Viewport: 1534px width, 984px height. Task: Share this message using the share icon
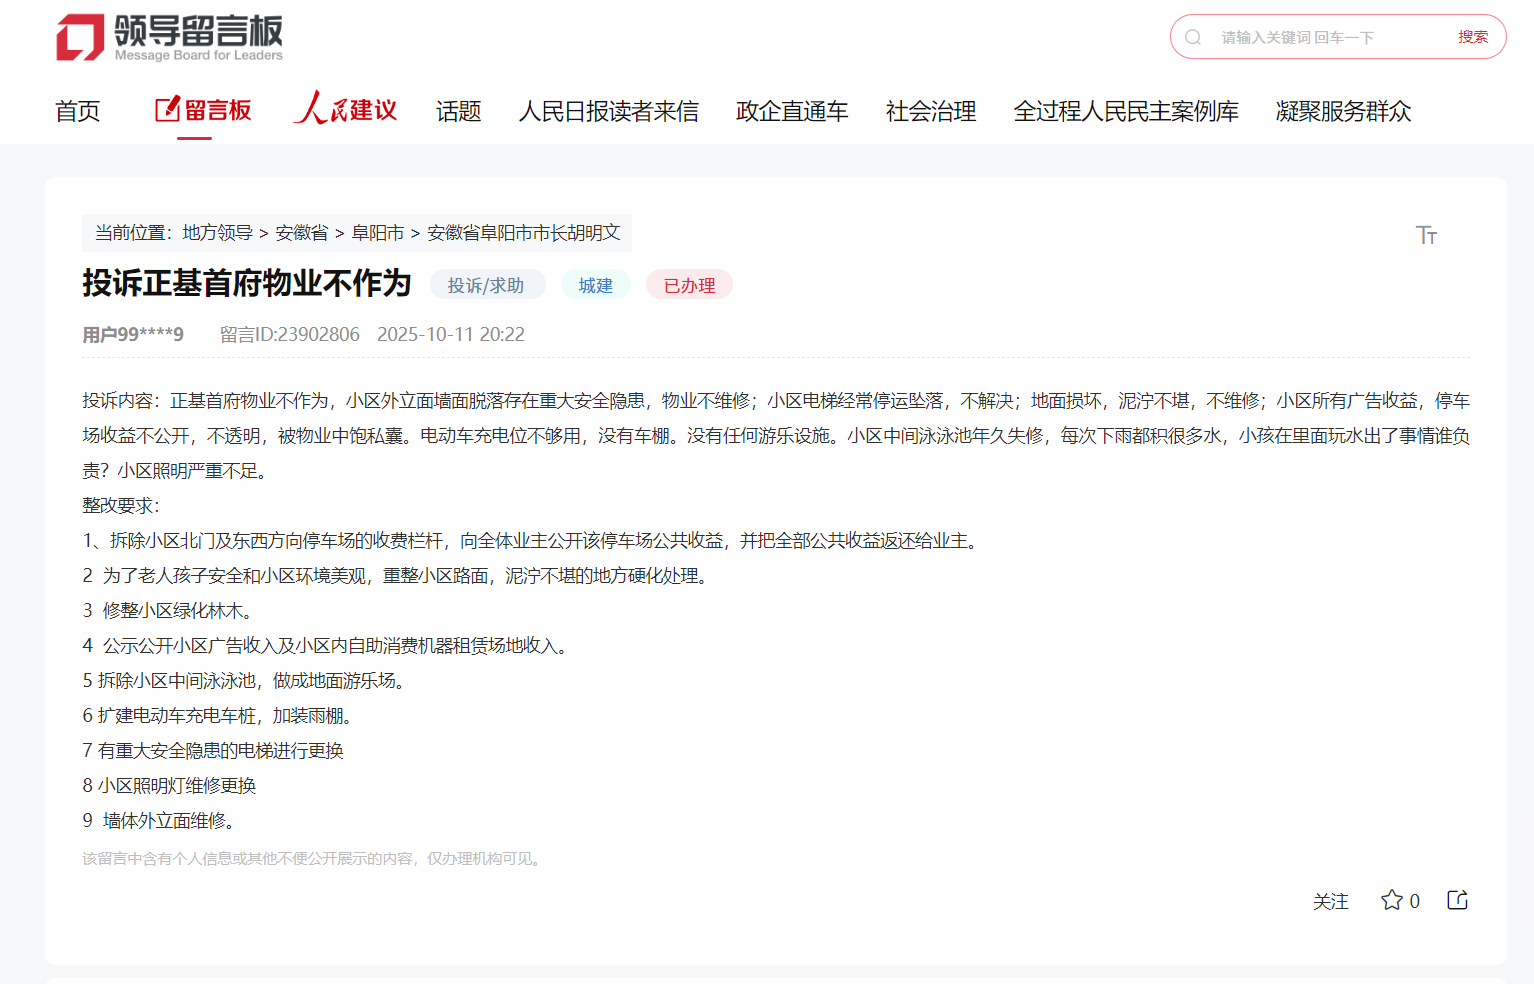click(1456, 900)
